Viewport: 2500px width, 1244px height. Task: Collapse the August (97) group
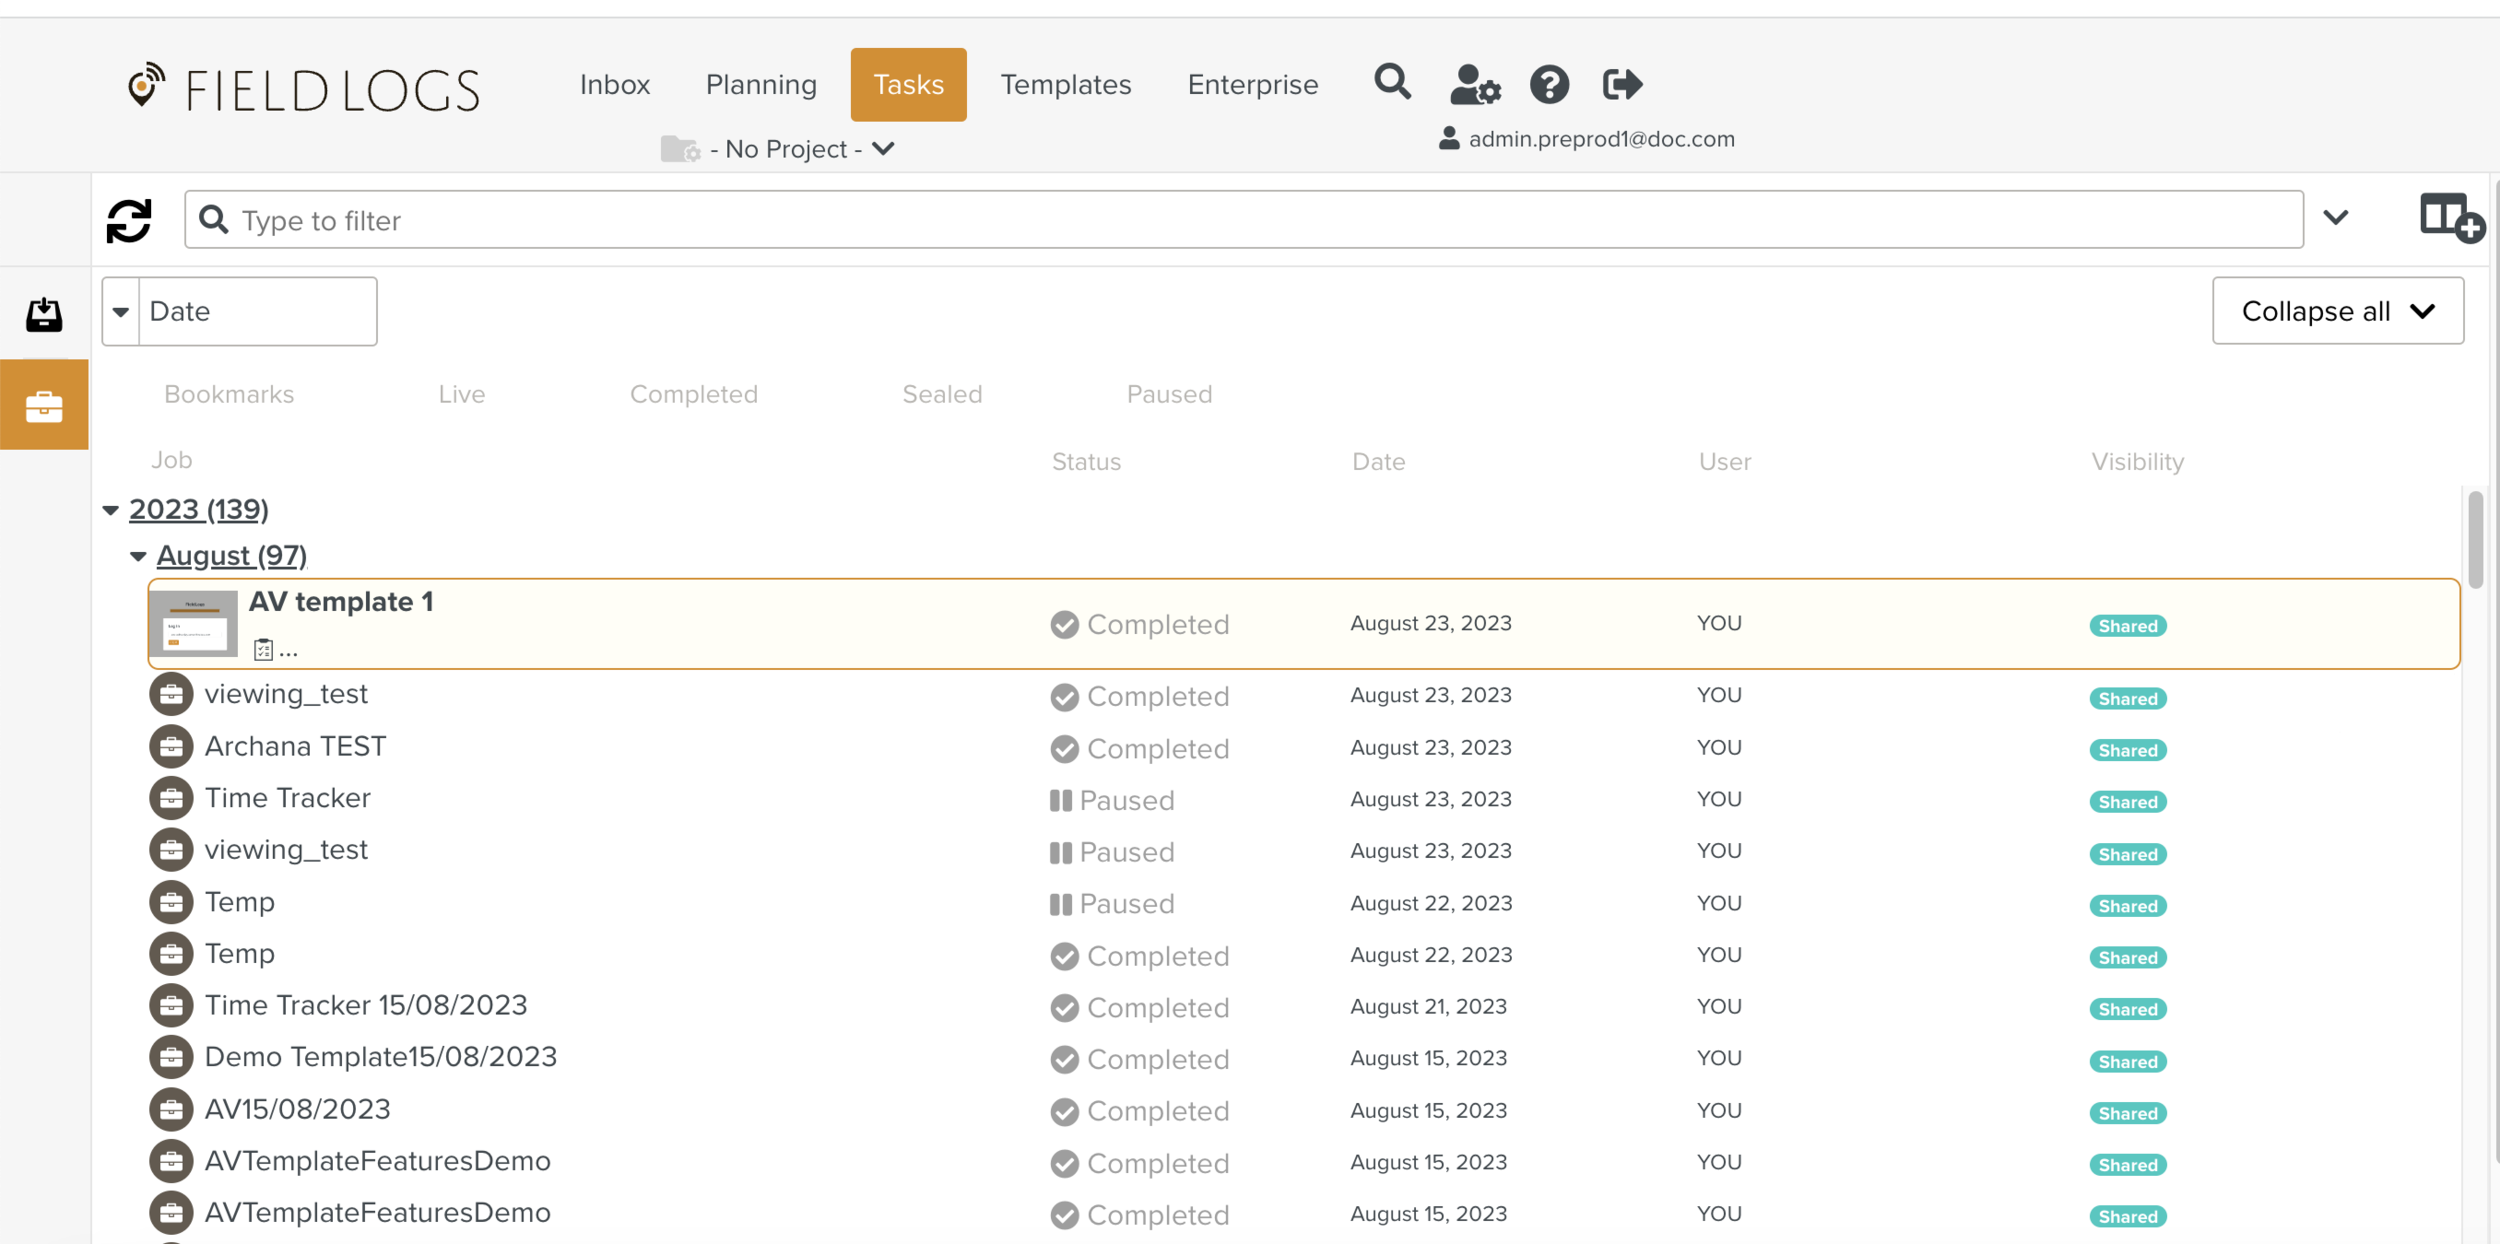click(138, 556)
